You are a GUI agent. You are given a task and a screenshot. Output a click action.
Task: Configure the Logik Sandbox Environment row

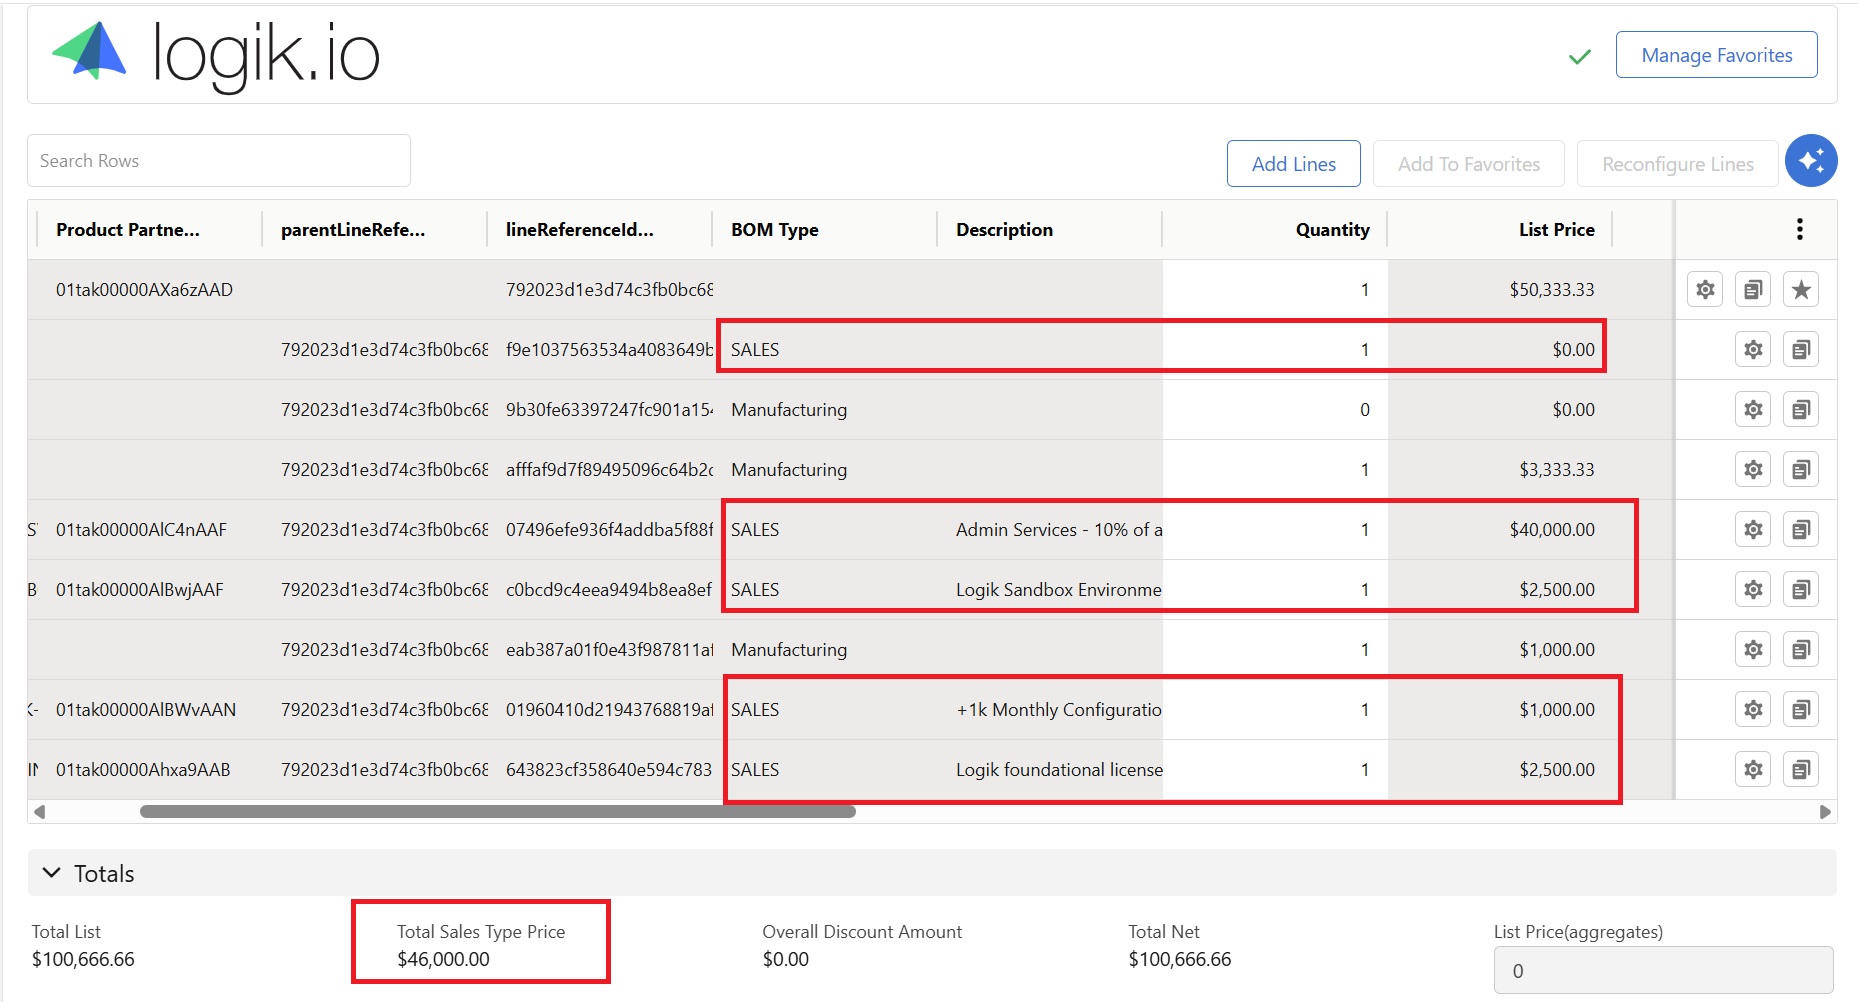pyautogui.click(x=1753, y=590)
